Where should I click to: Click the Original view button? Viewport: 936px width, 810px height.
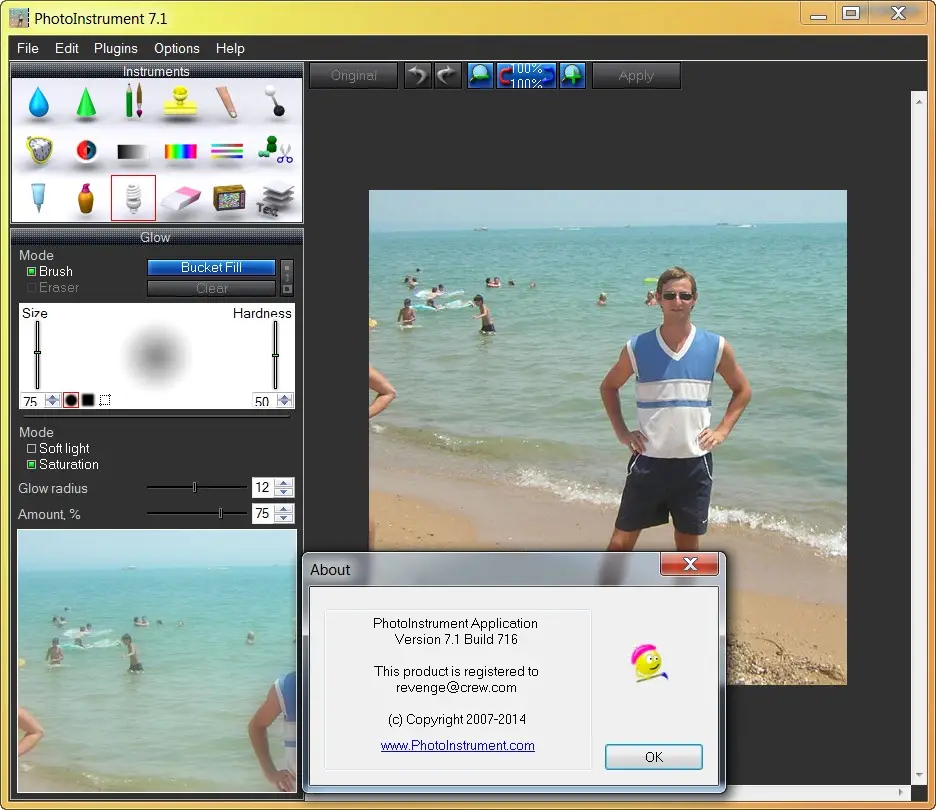click(353, 76)
